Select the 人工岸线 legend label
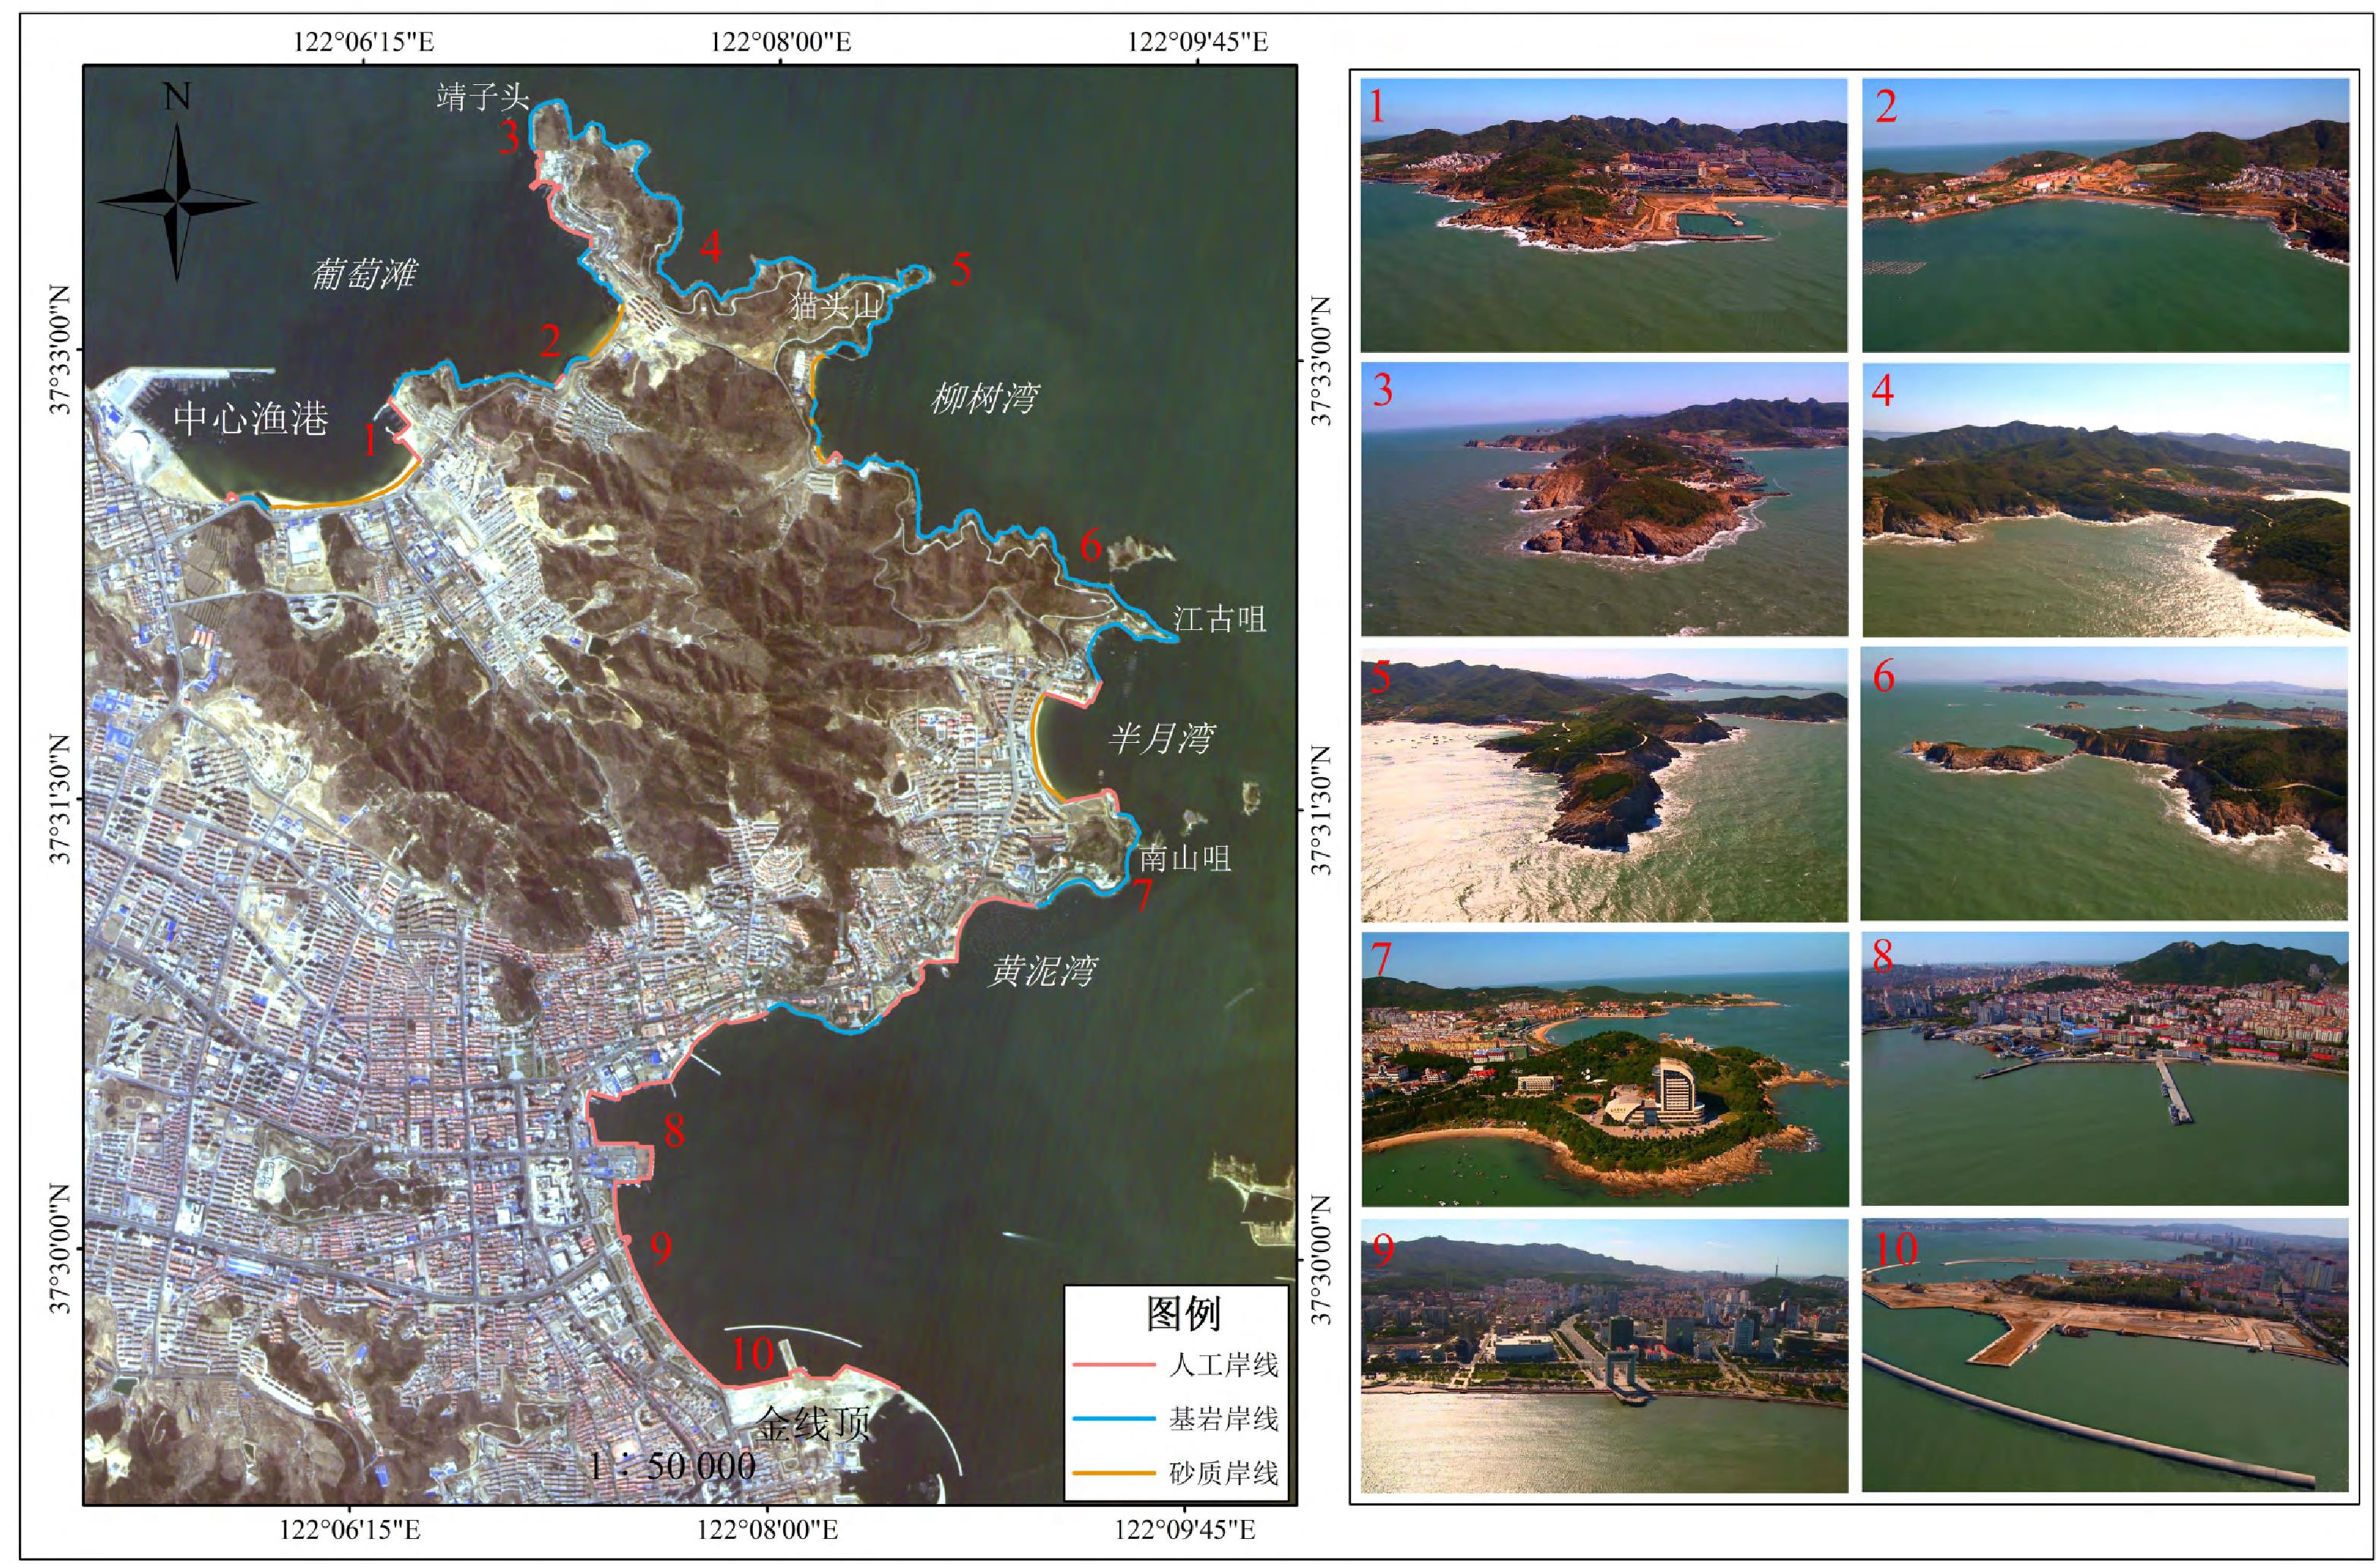 click(x=1223, y=1365)
